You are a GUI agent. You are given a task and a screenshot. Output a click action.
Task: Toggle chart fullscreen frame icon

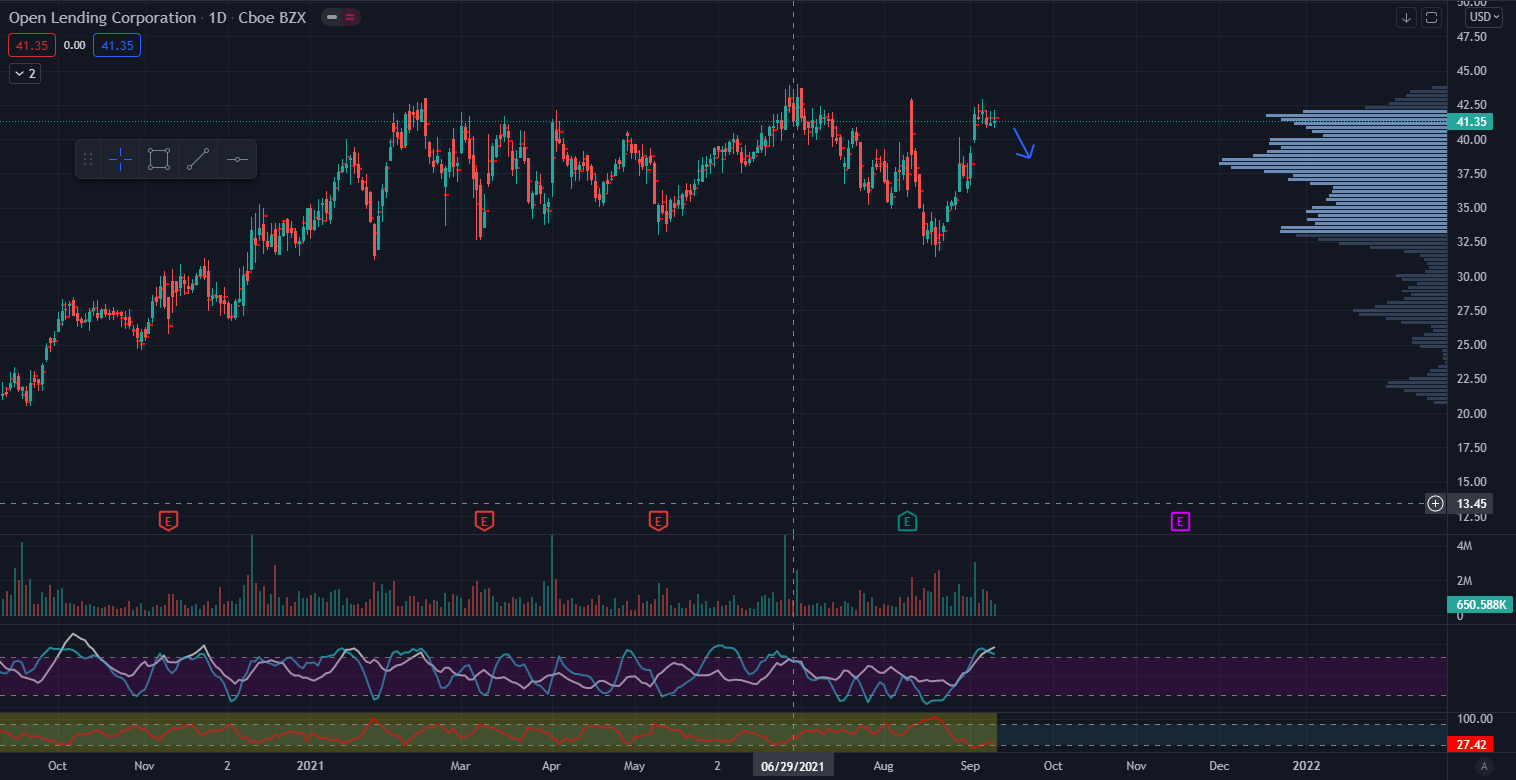[1432, 17]
